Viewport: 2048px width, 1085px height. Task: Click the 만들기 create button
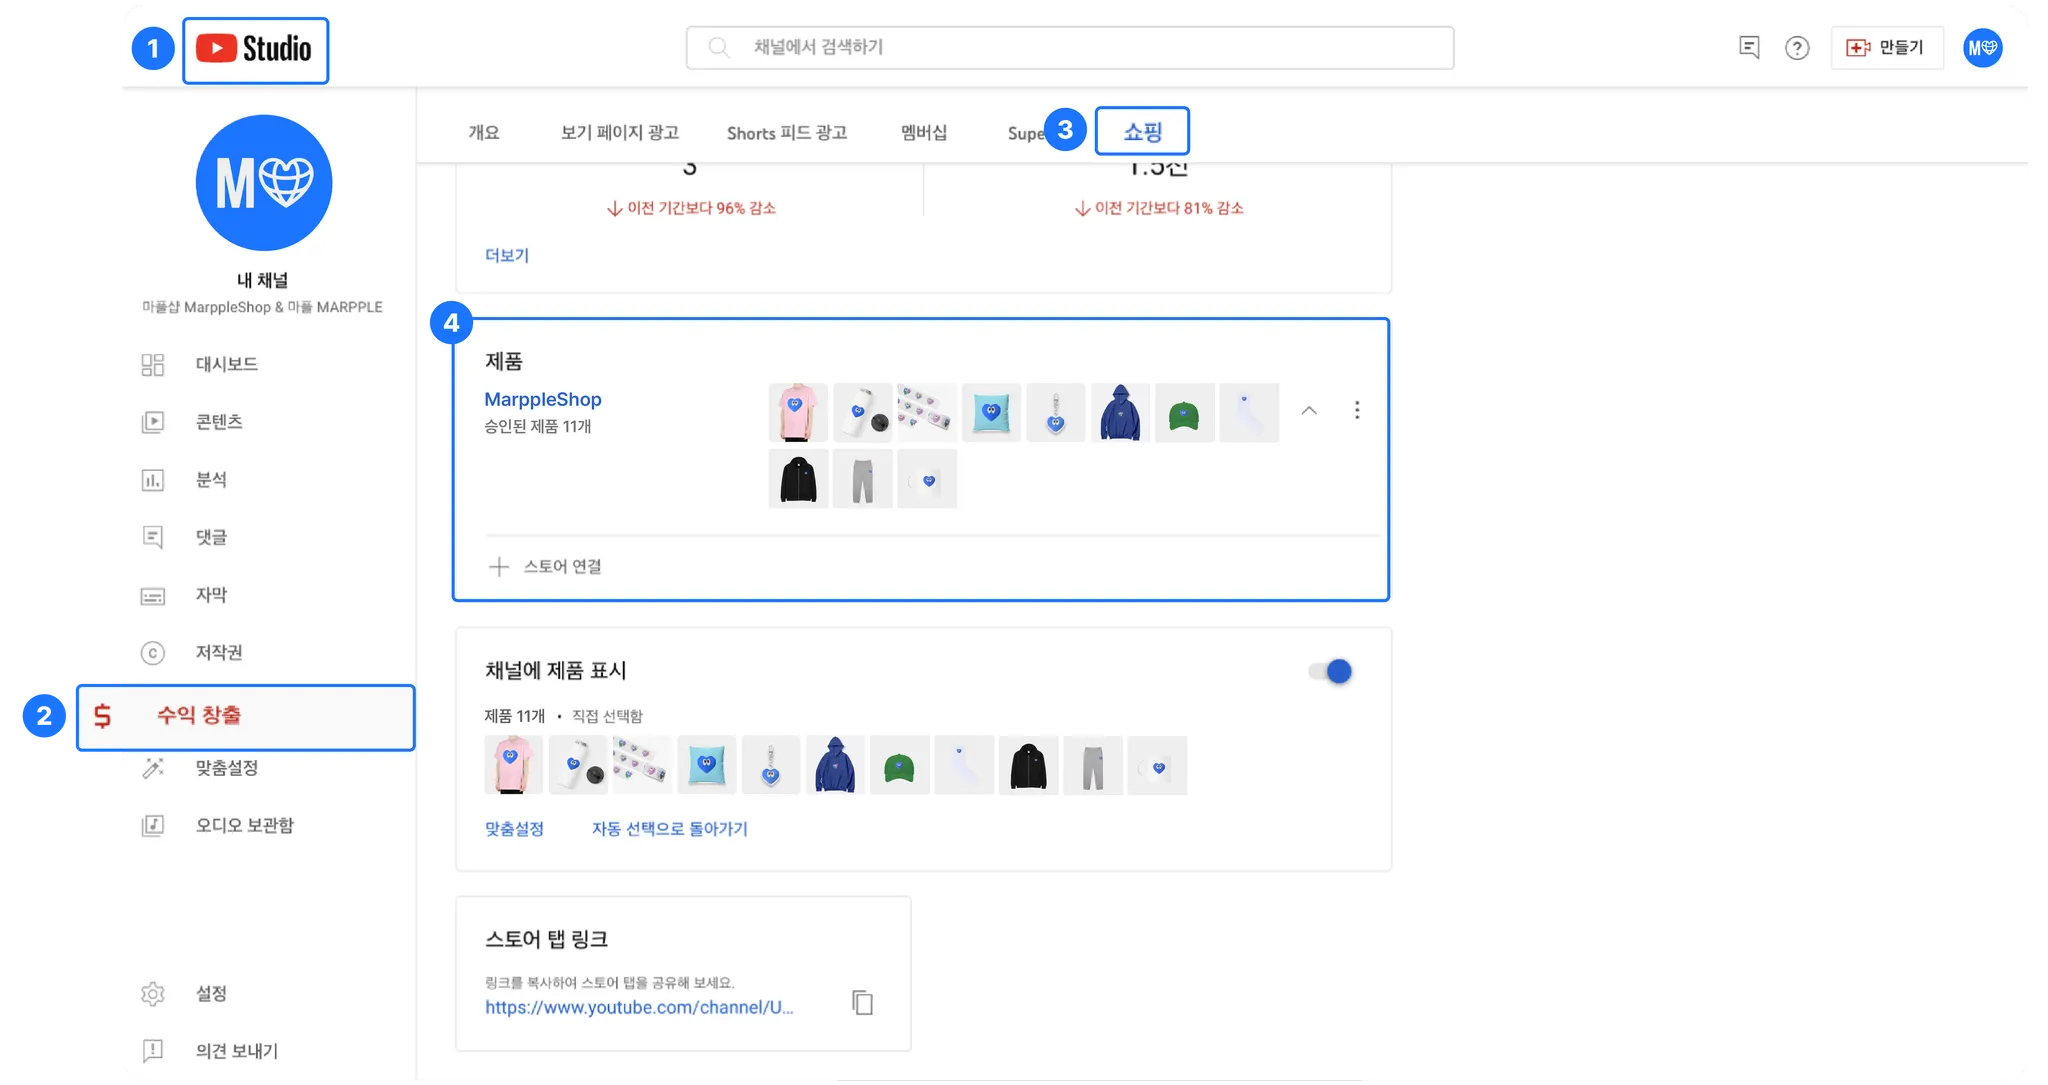tap(1888, 47)
